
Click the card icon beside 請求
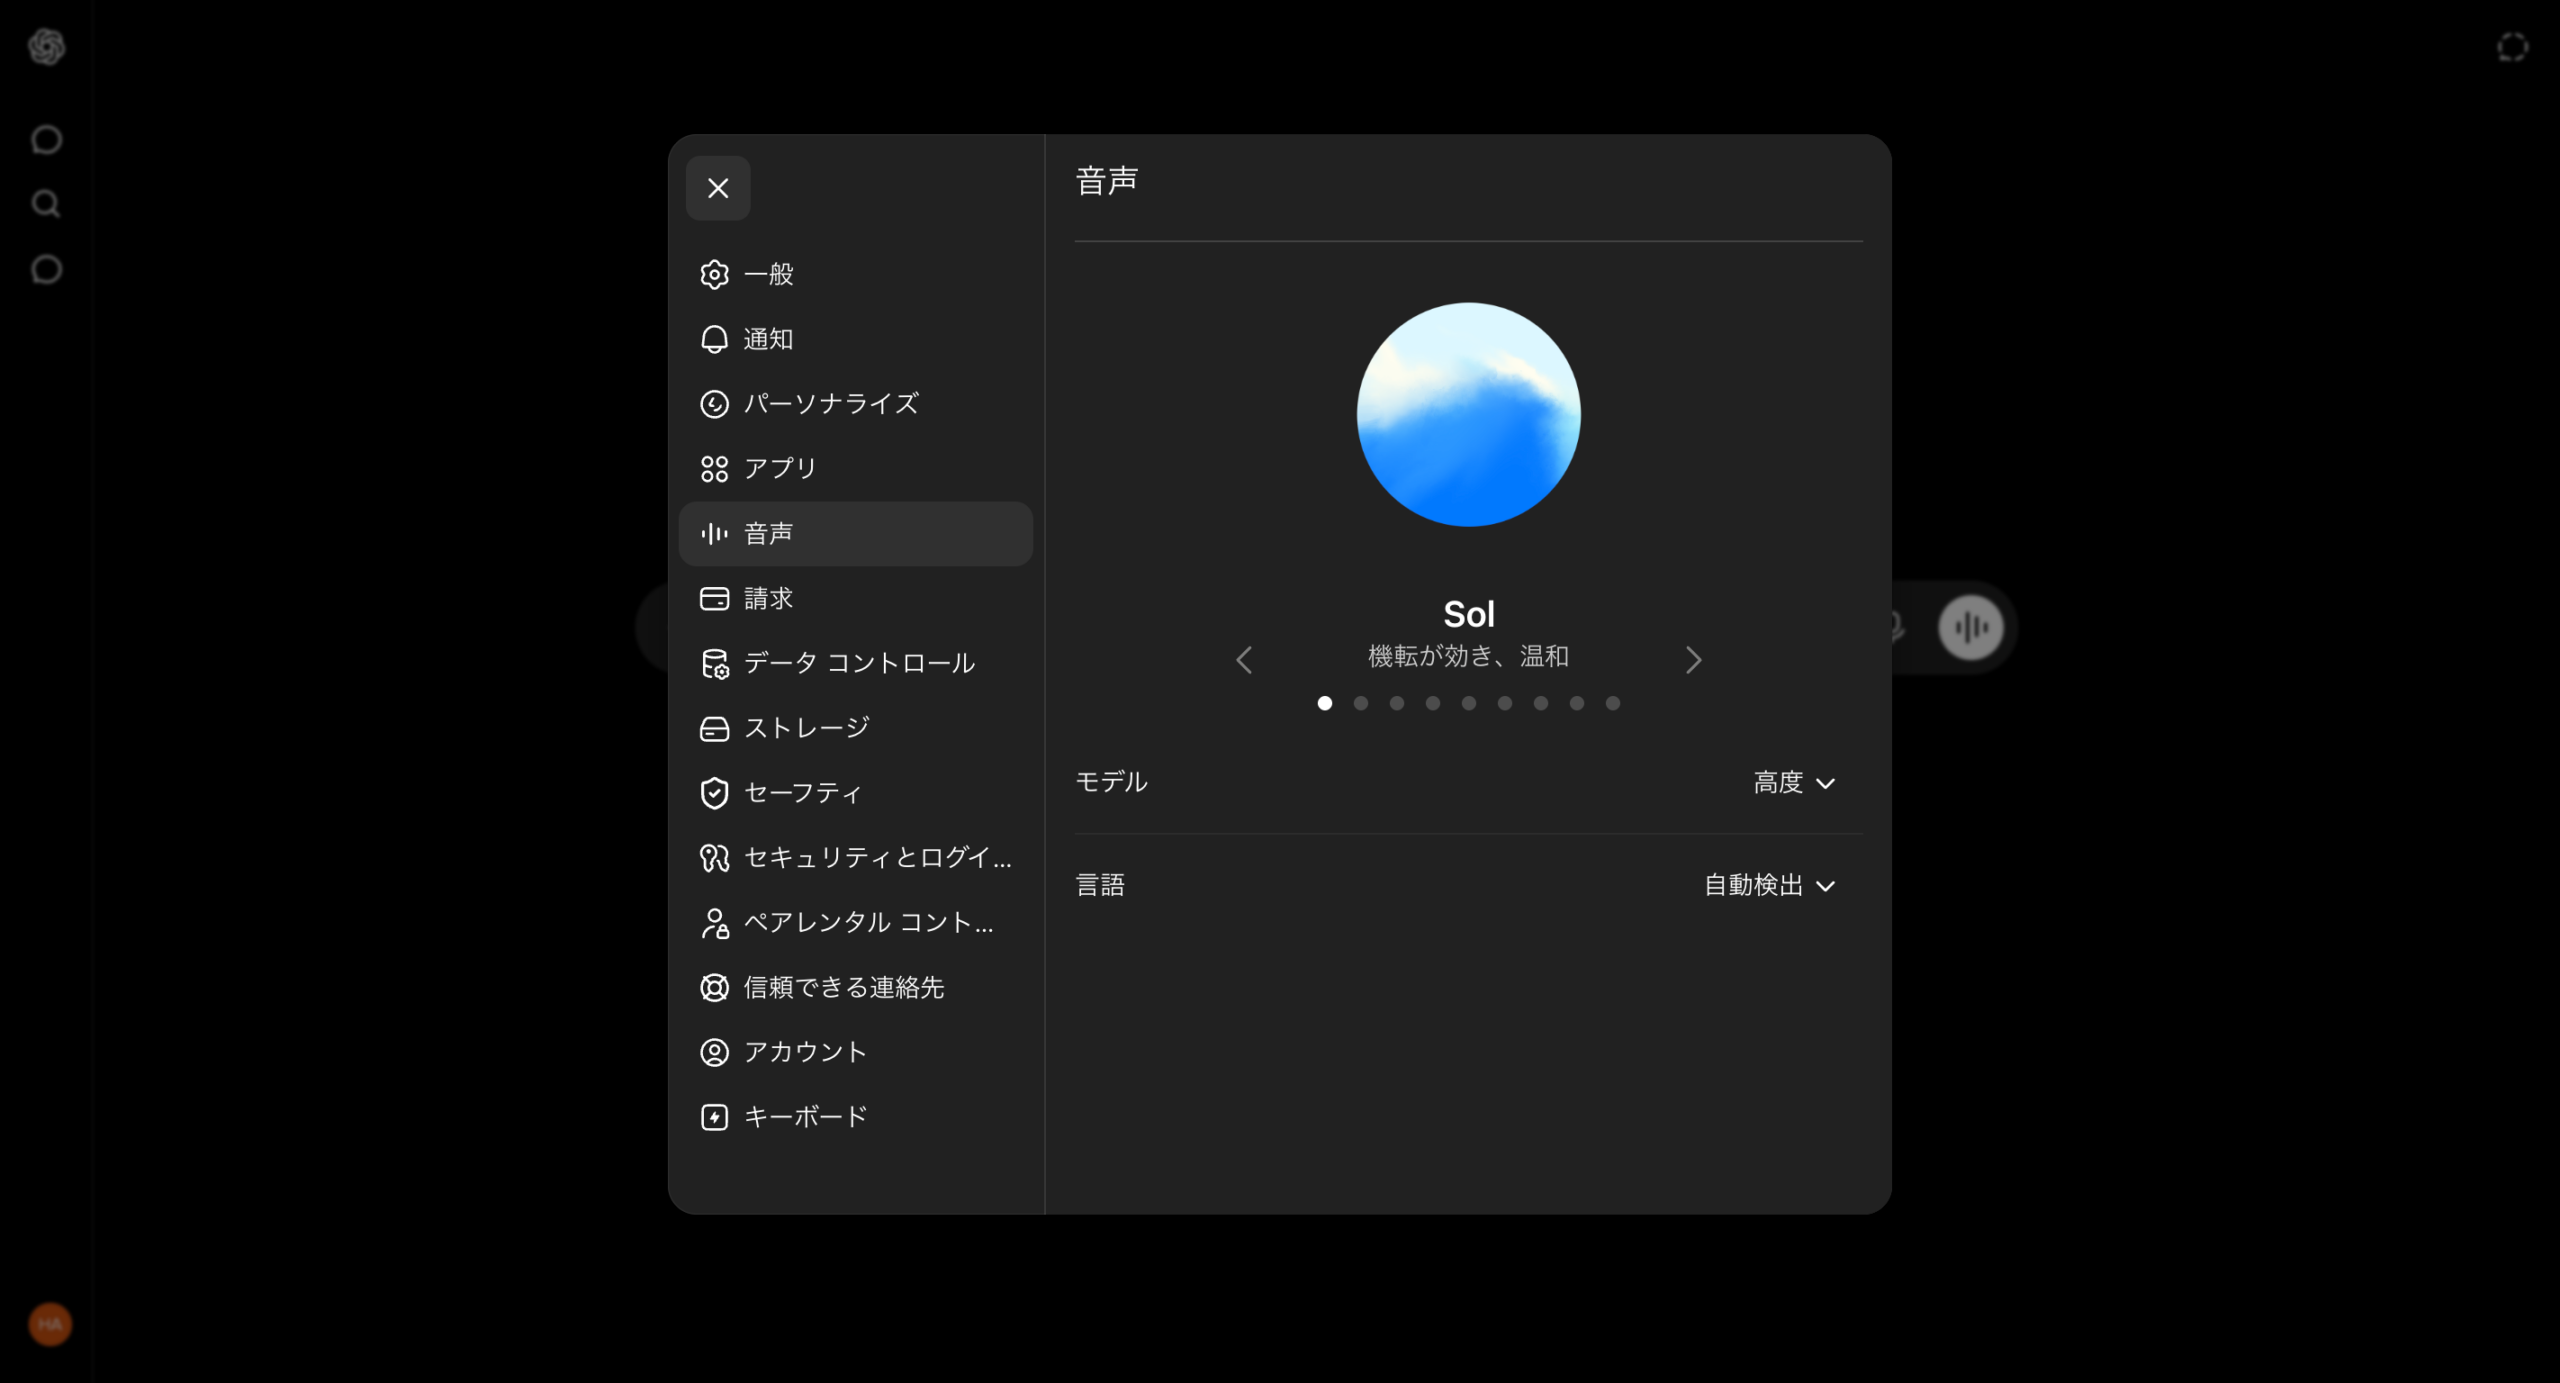click(x=714, y=598)
